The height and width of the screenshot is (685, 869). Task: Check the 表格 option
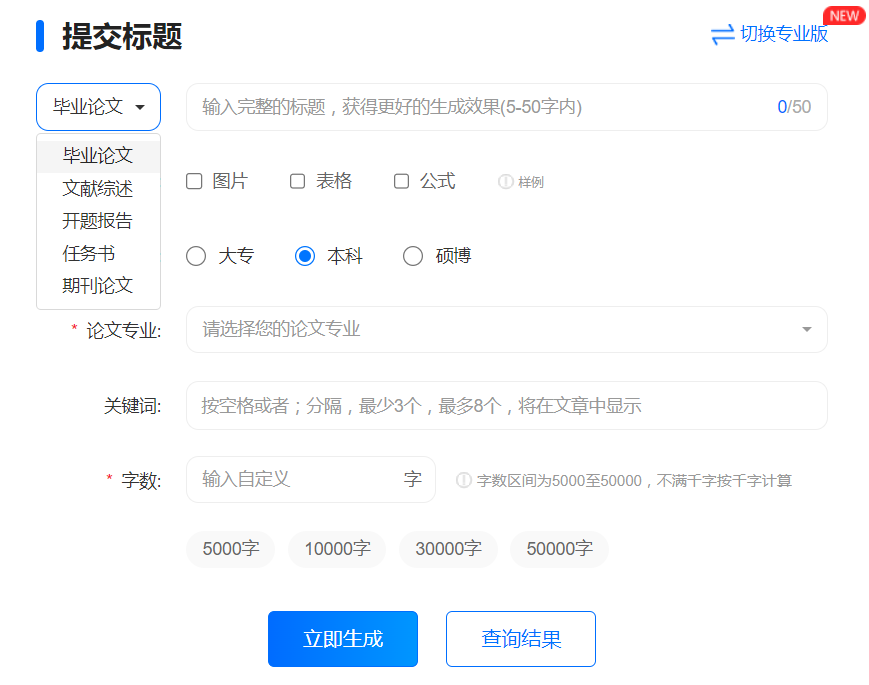point(297,181)
